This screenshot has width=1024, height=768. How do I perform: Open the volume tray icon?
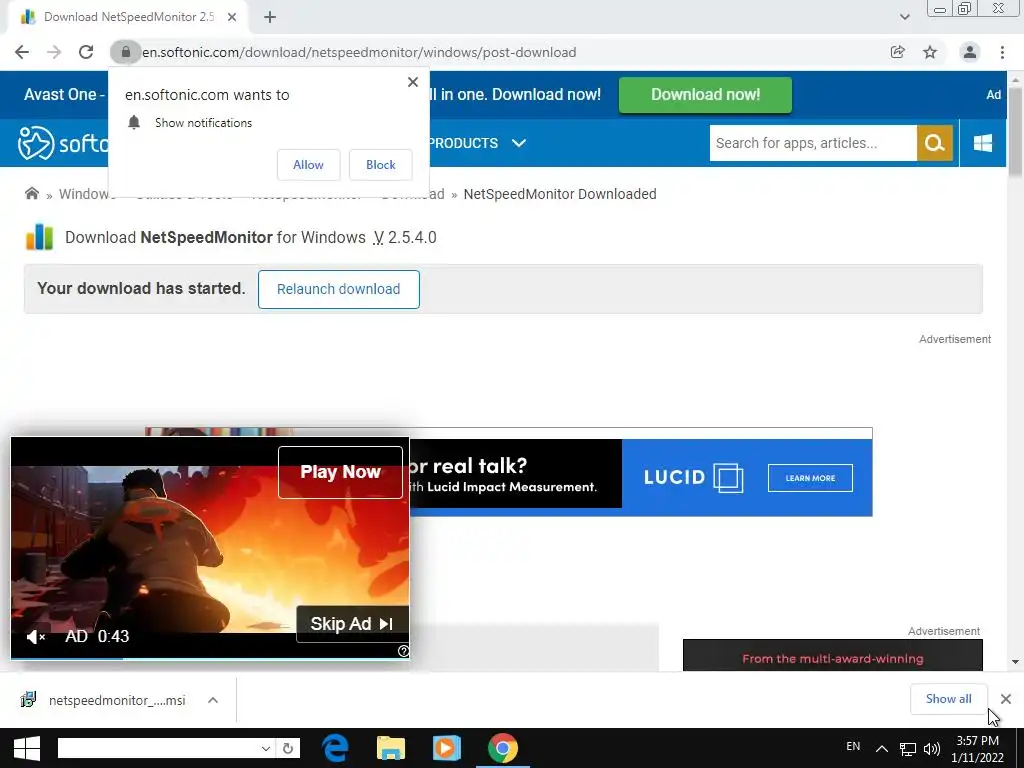click(932, 749)
